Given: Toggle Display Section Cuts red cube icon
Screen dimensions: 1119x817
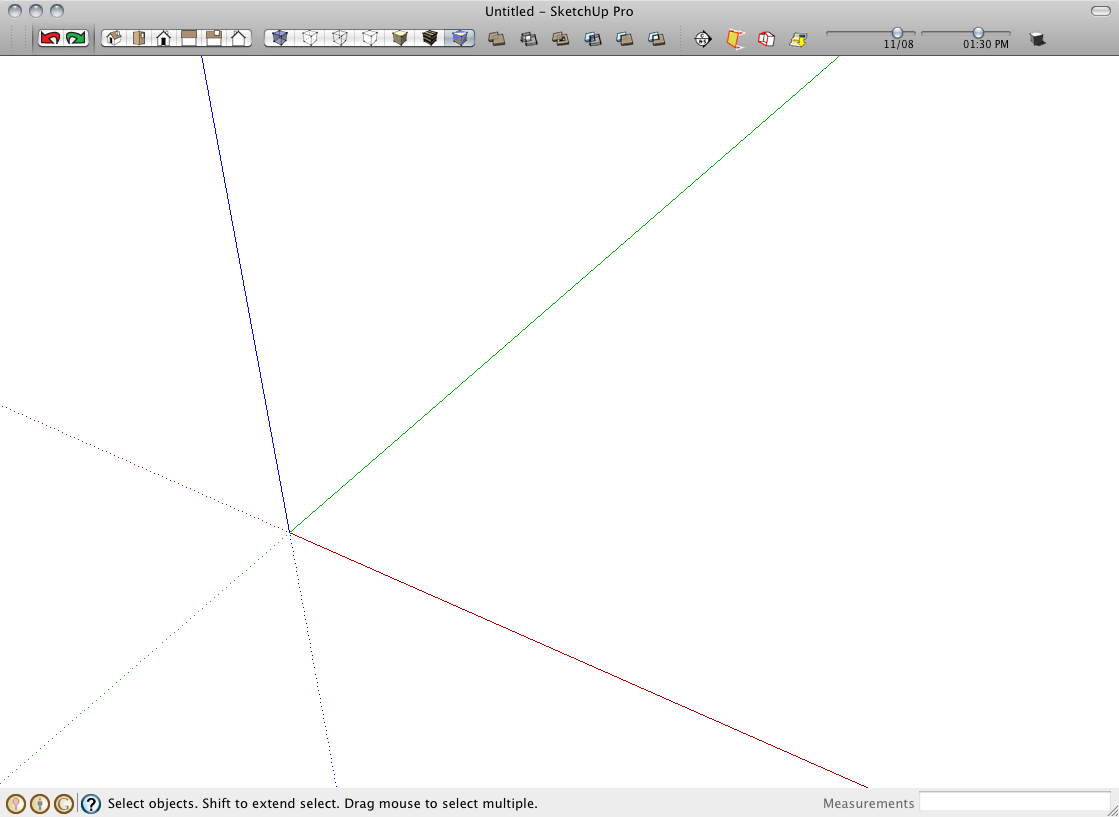Looking at the screenshot, I should point(766,39).
